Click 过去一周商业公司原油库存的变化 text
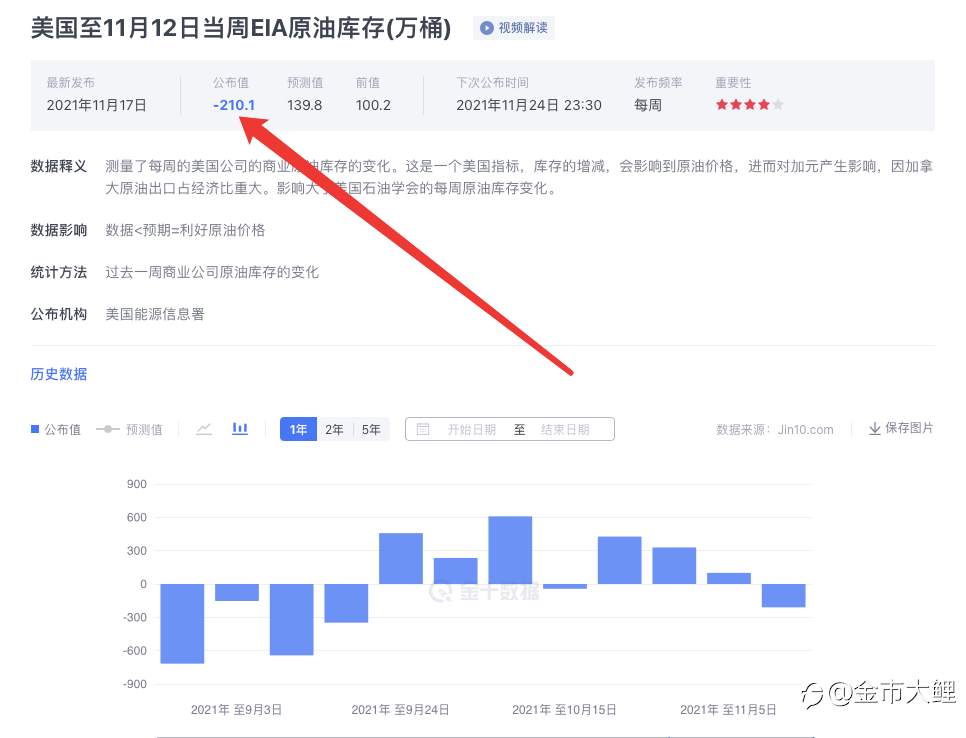This screenshot has height=738, width=966. click(212, 272)
